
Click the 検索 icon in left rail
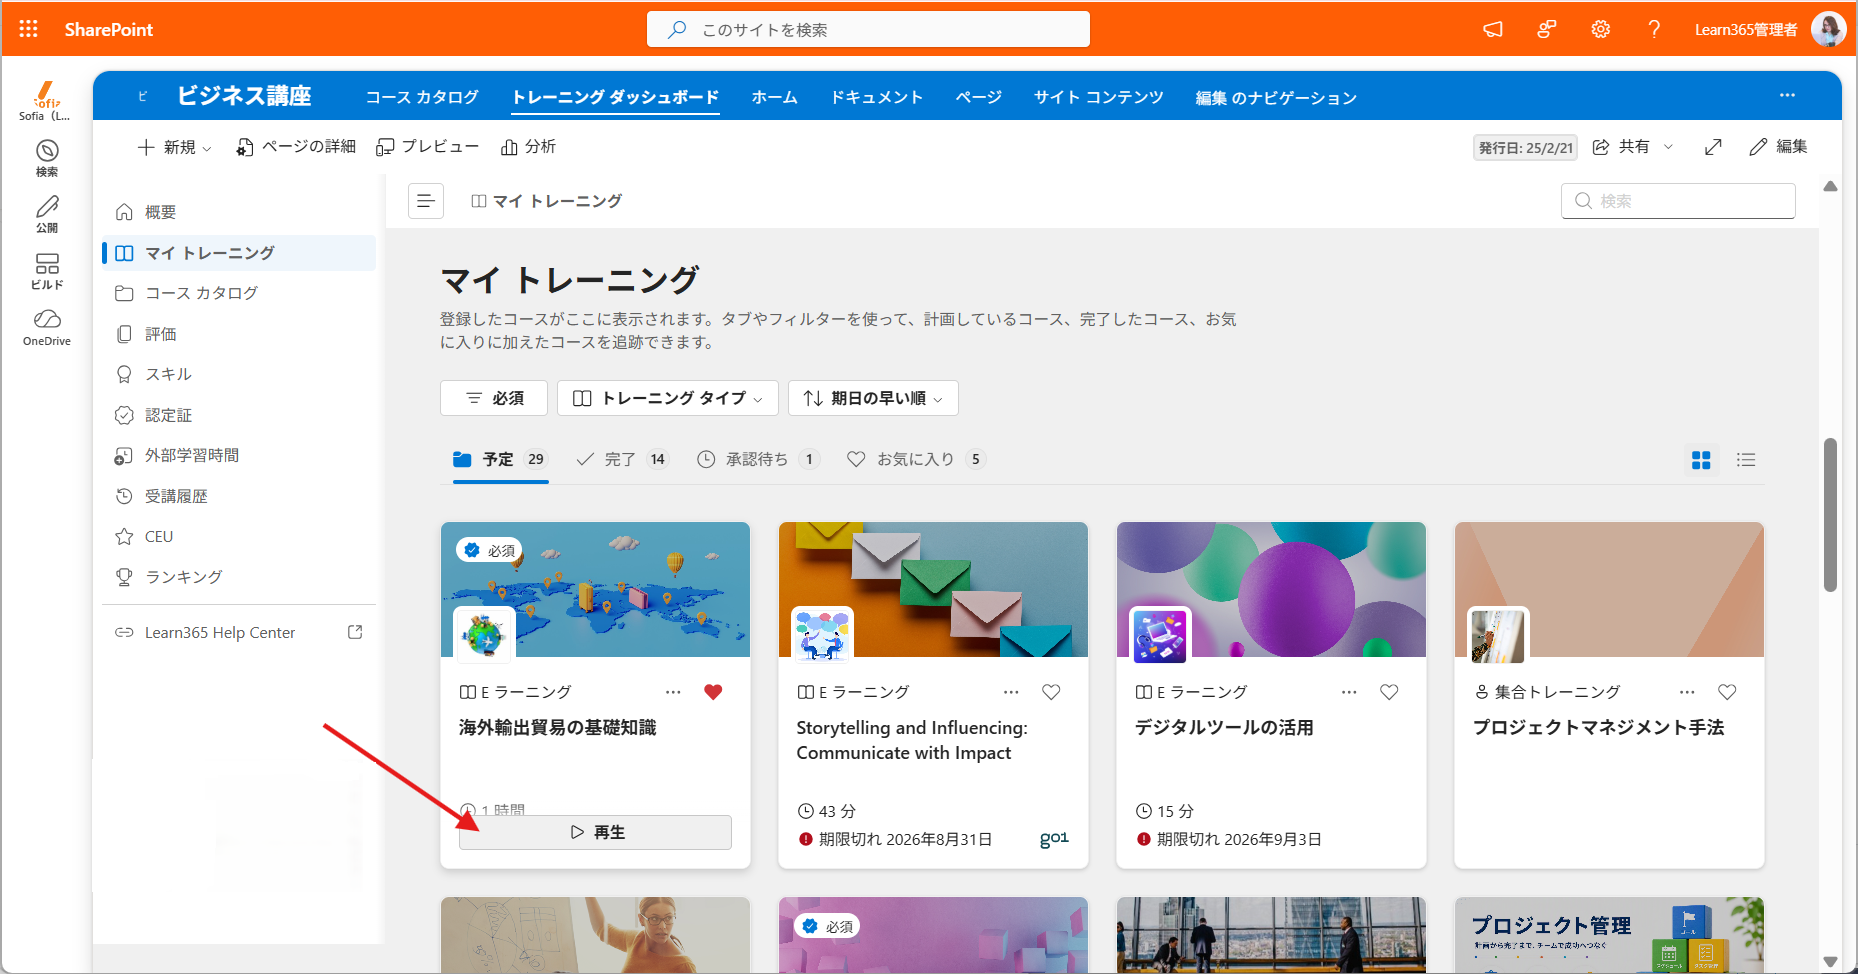point(47,158)
